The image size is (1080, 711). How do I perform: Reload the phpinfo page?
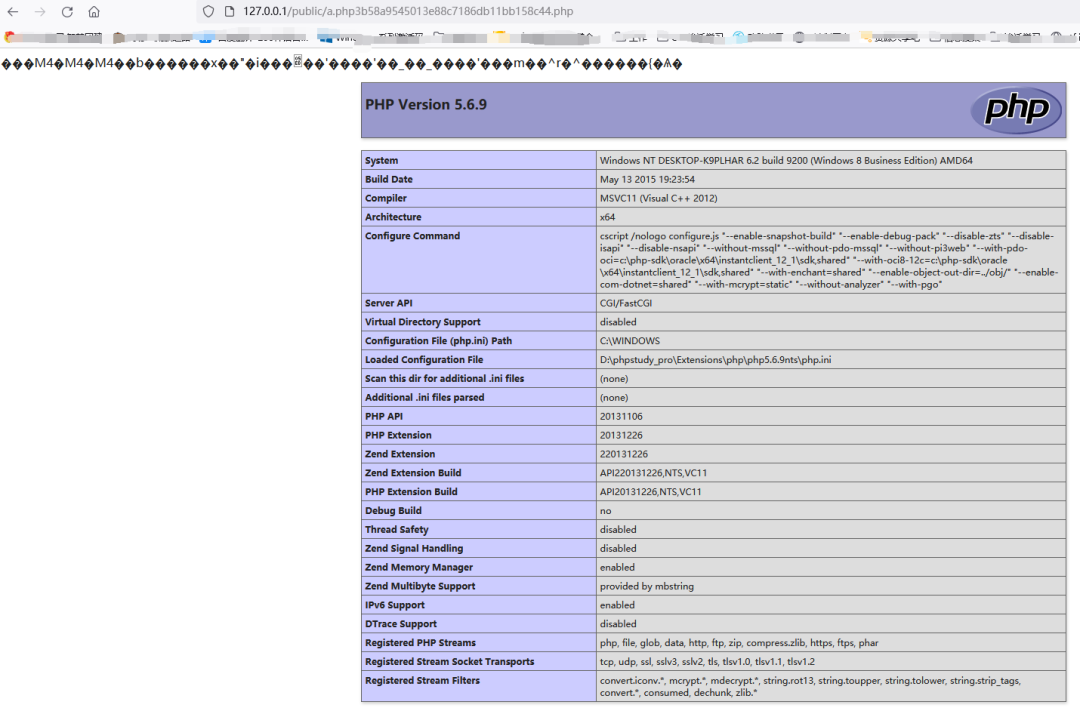tap(67, 12)
